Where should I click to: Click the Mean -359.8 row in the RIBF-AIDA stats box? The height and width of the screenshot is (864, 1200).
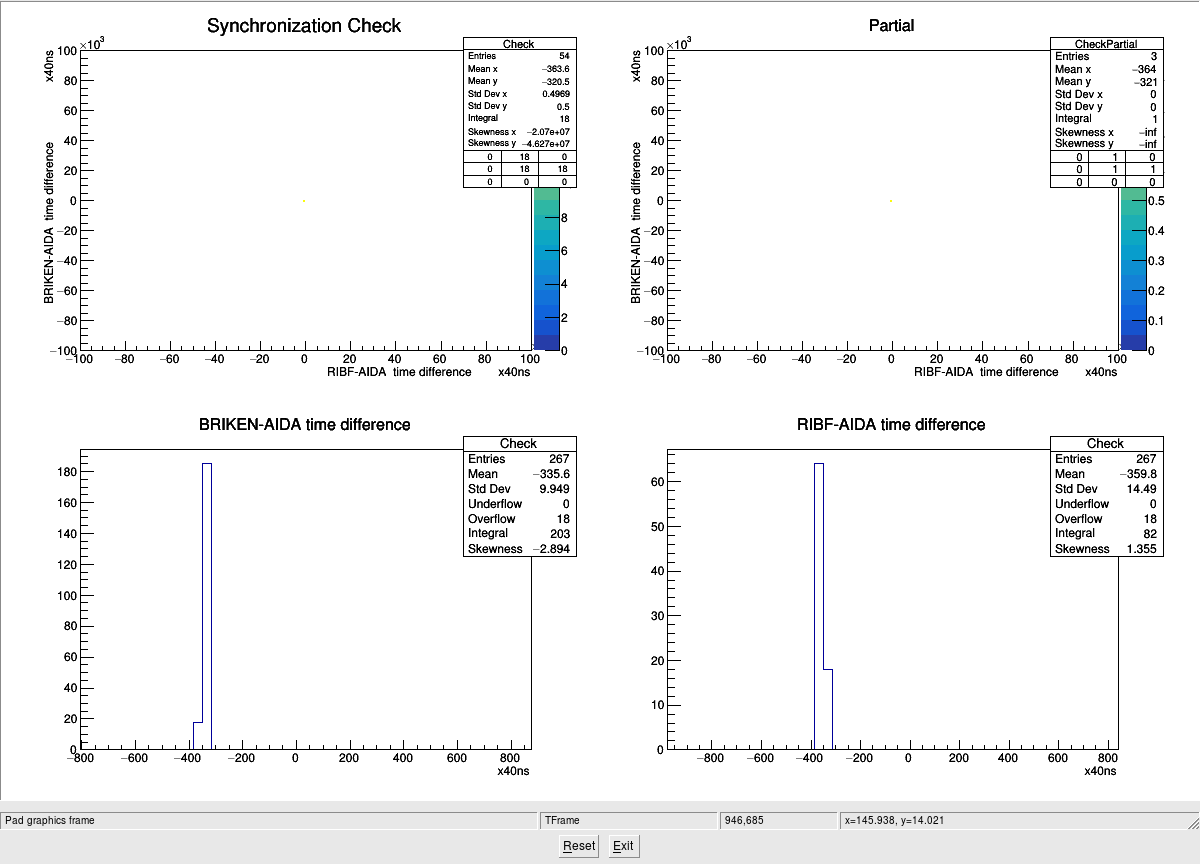tap(1106, 474)
